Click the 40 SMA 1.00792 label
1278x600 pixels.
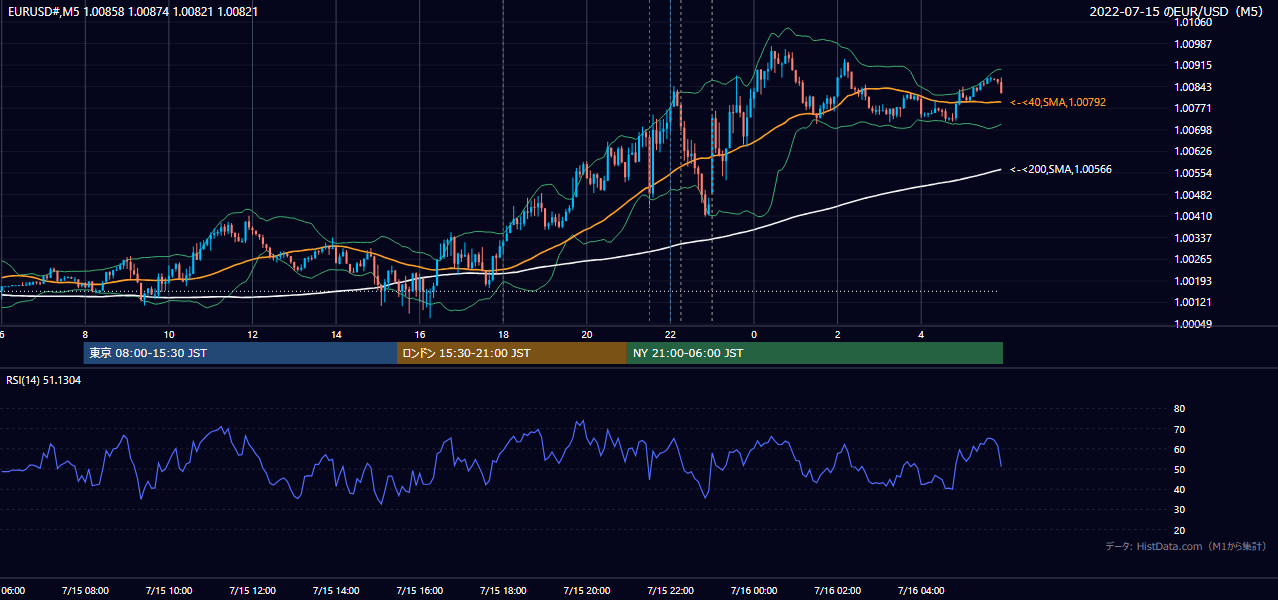[1058, 102]
